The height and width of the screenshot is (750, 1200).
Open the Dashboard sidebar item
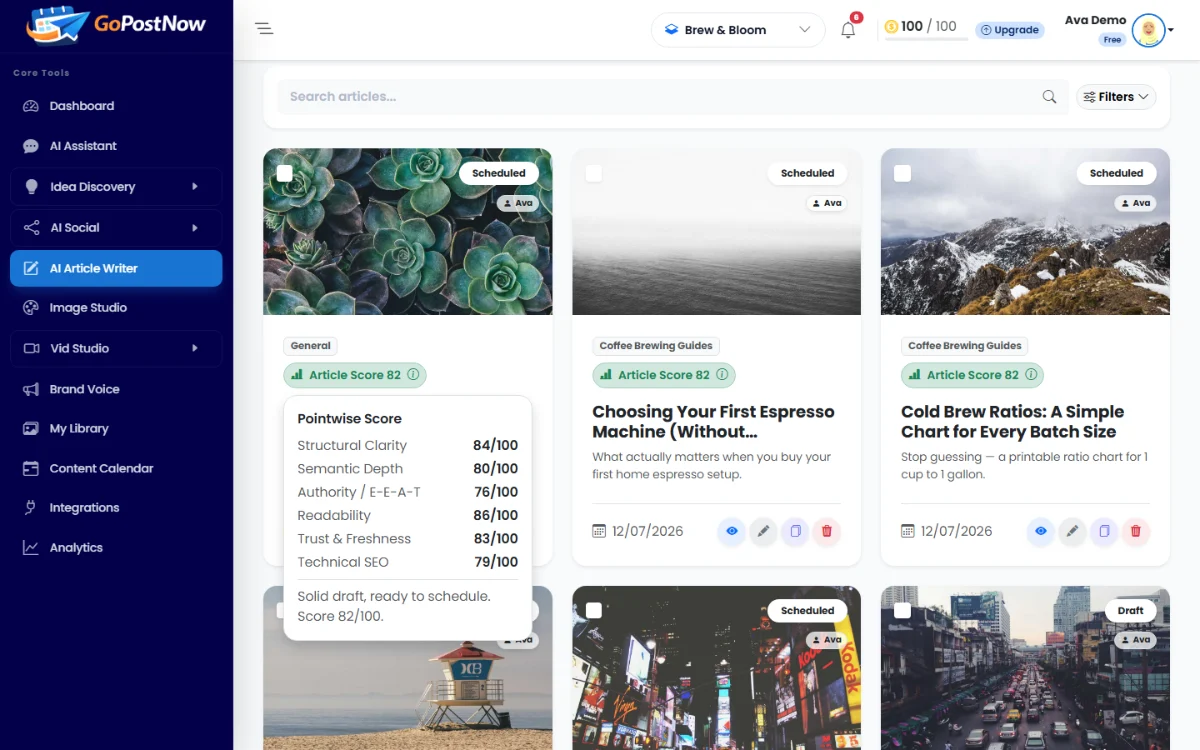pyautogui.click(x=116, y=106)
